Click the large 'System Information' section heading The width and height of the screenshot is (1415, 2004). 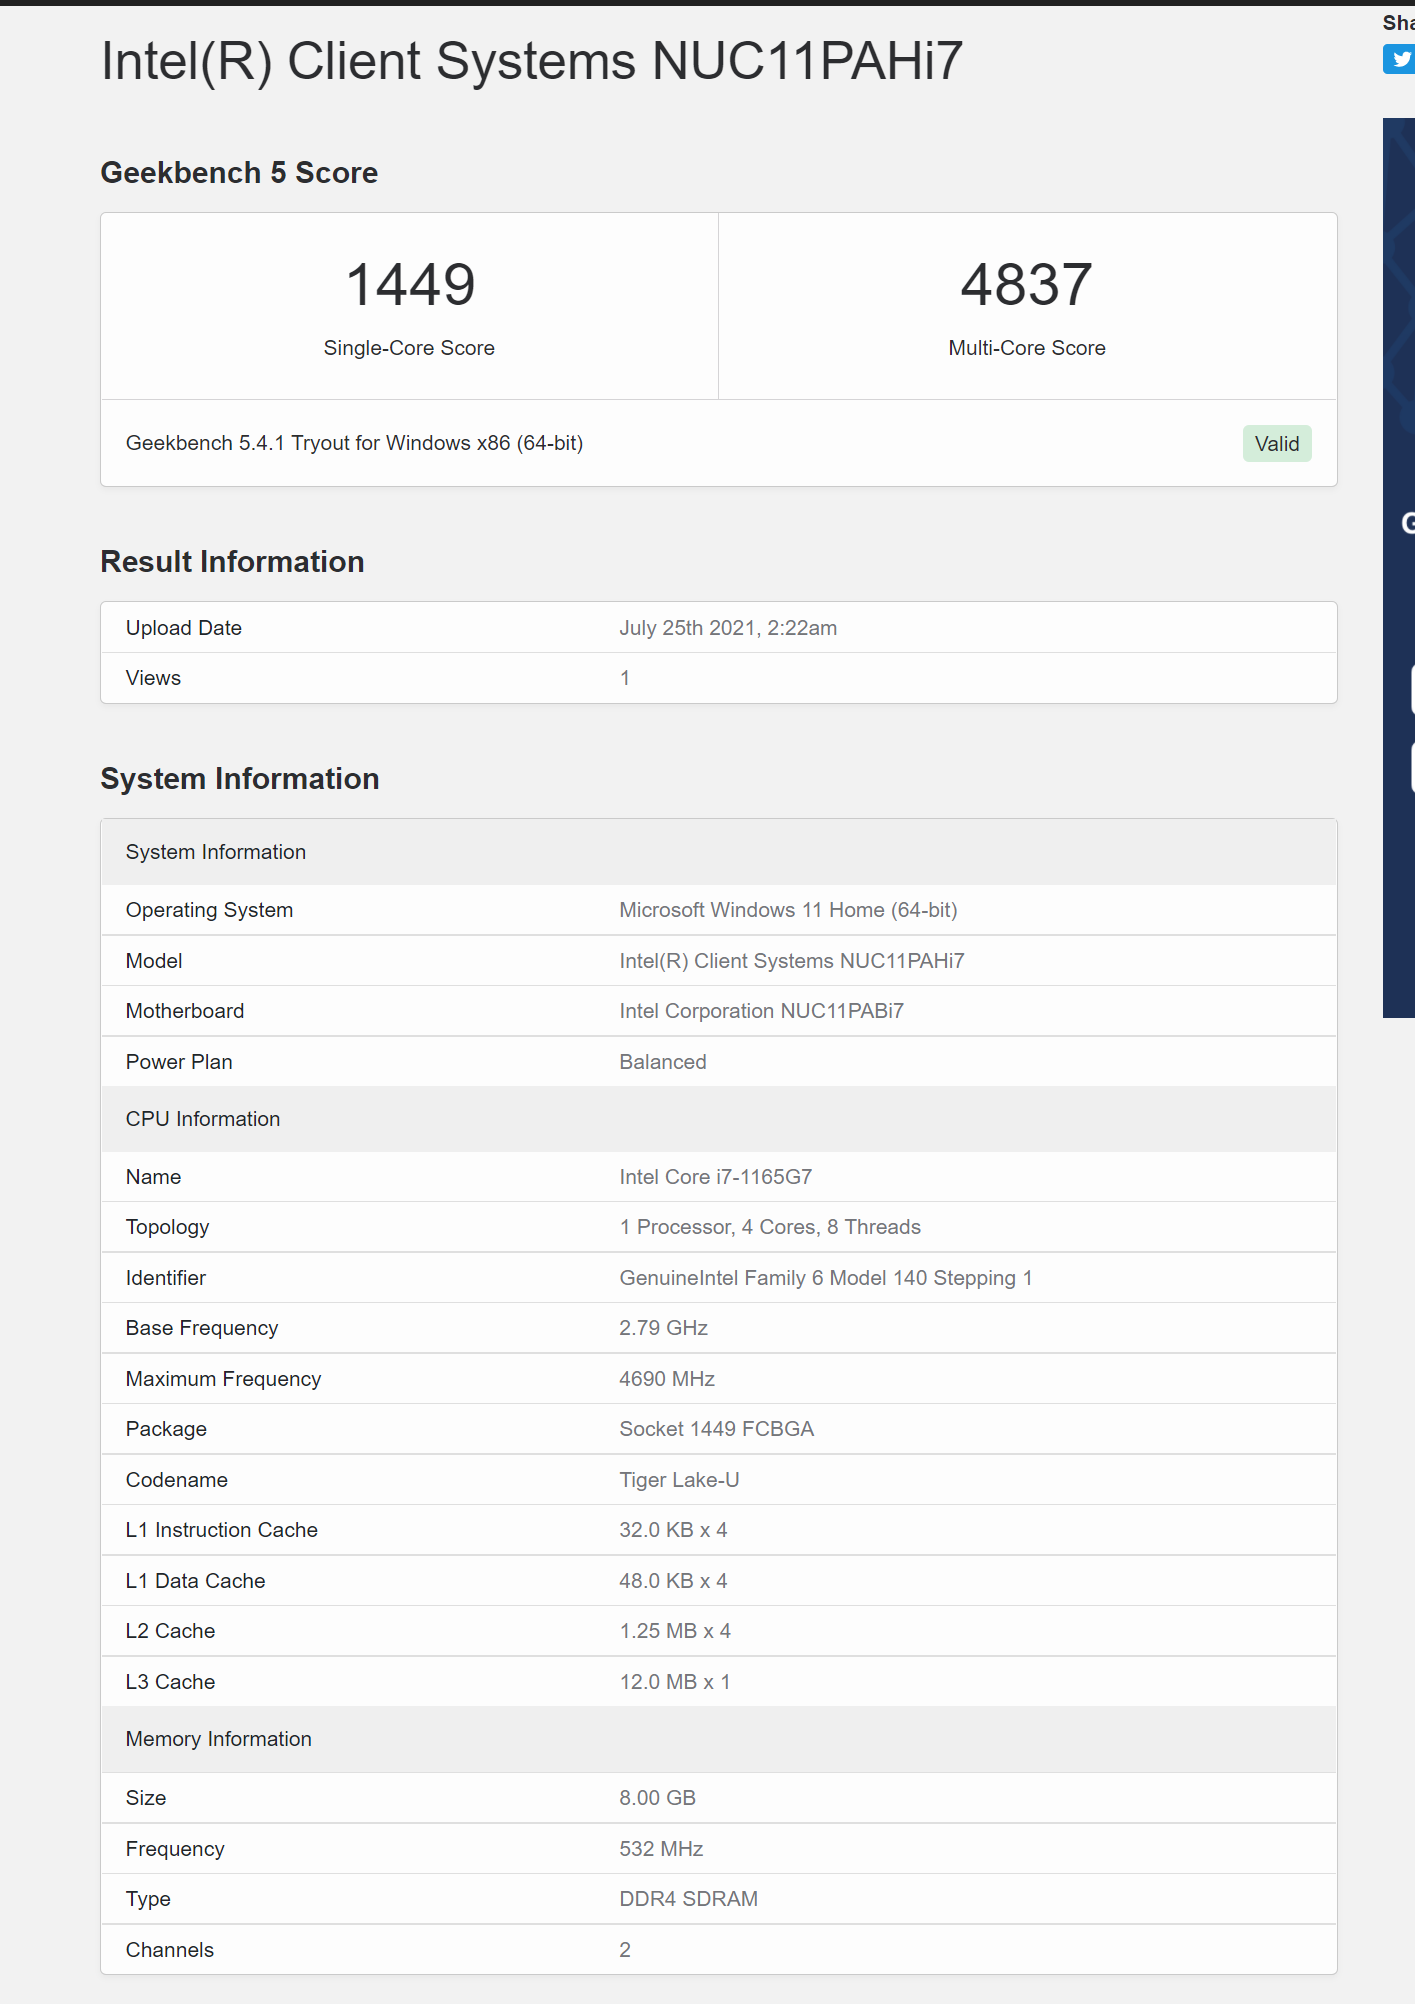(240, 779)
